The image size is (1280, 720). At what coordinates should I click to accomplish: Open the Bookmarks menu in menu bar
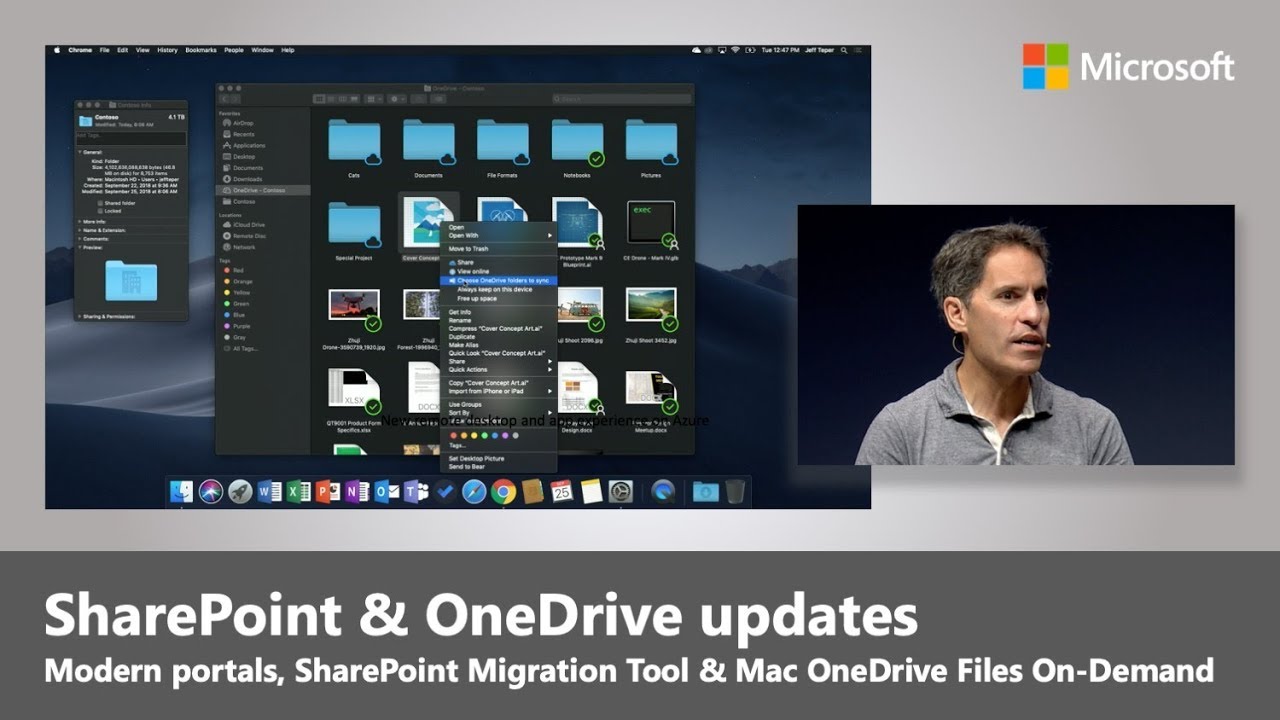[x=200, y=50]
